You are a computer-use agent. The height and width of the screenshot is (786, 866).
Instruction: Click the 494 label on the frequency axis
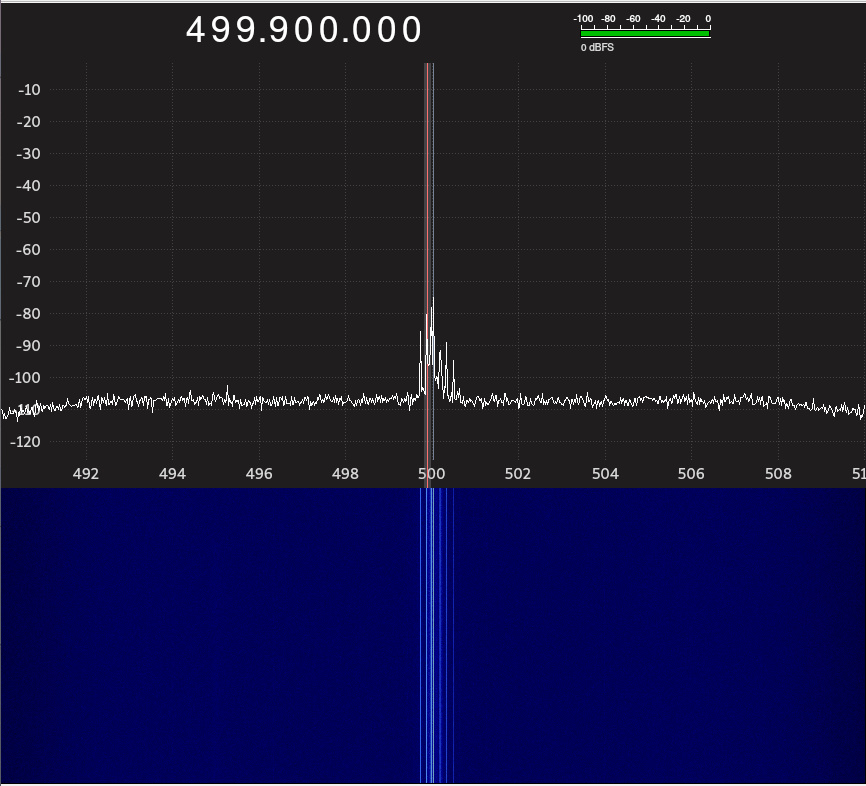(172, 473)
